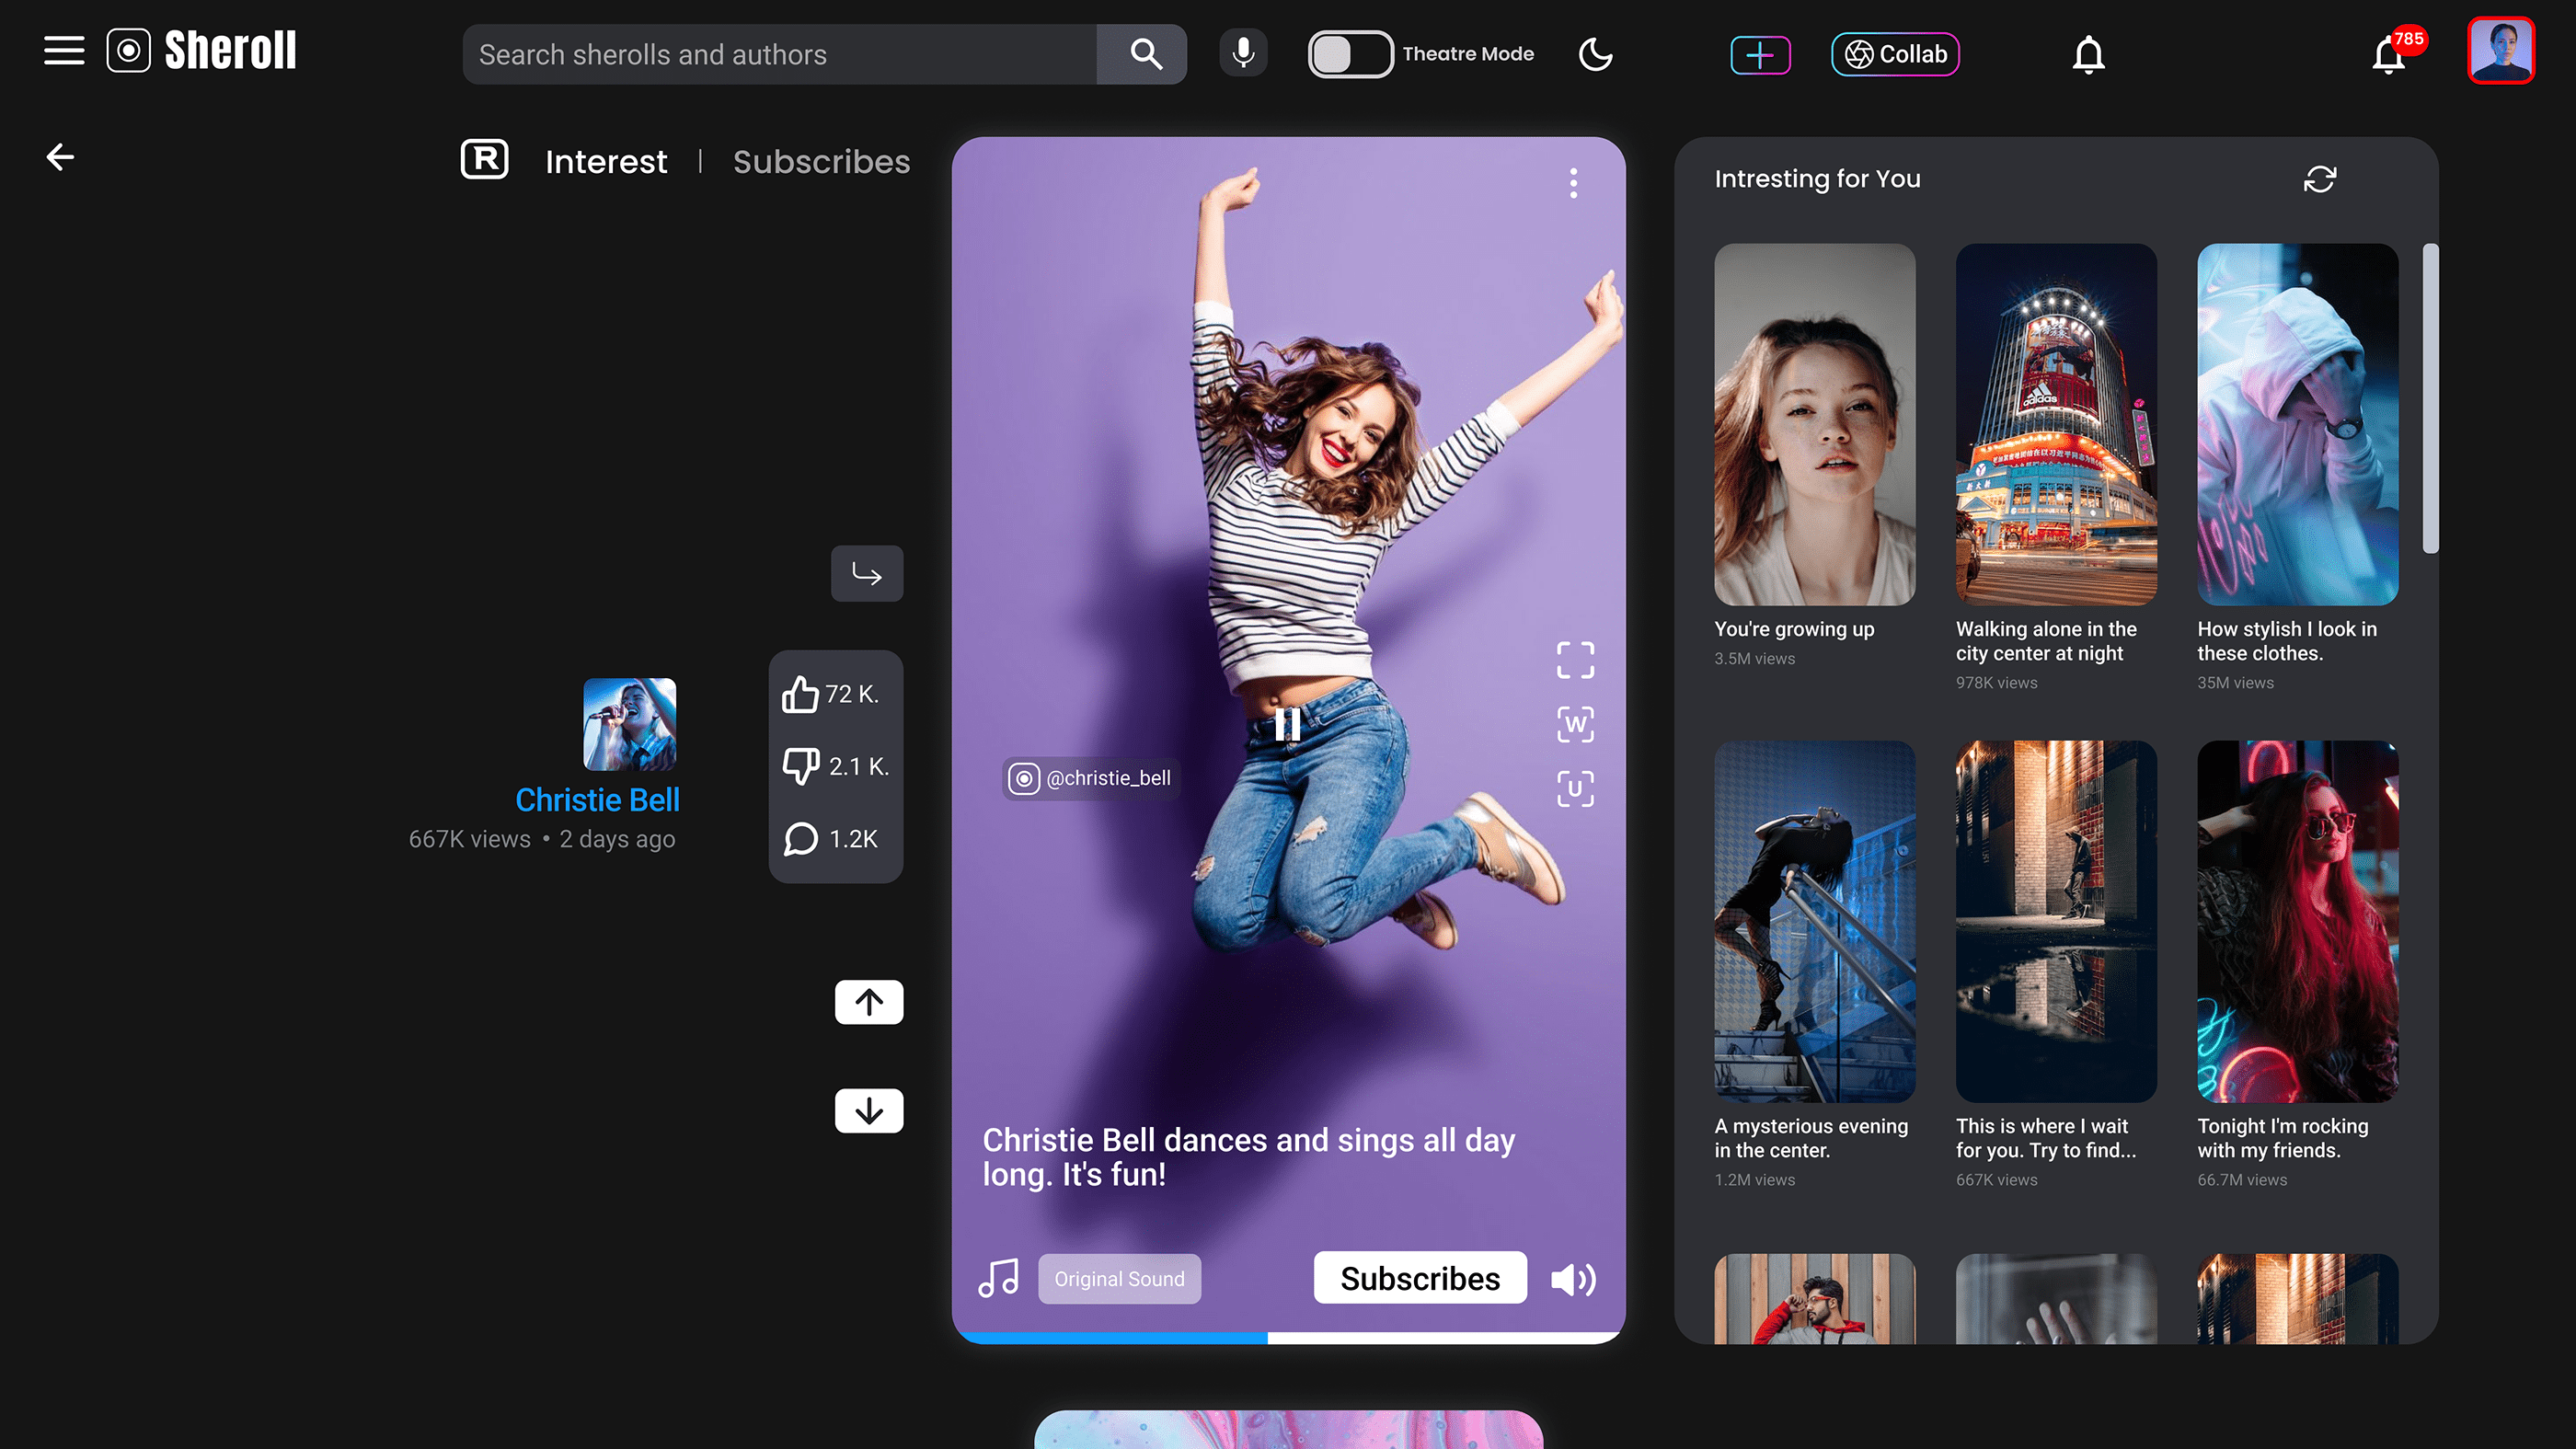Click the voice search microphone icon

[1243, 53]
